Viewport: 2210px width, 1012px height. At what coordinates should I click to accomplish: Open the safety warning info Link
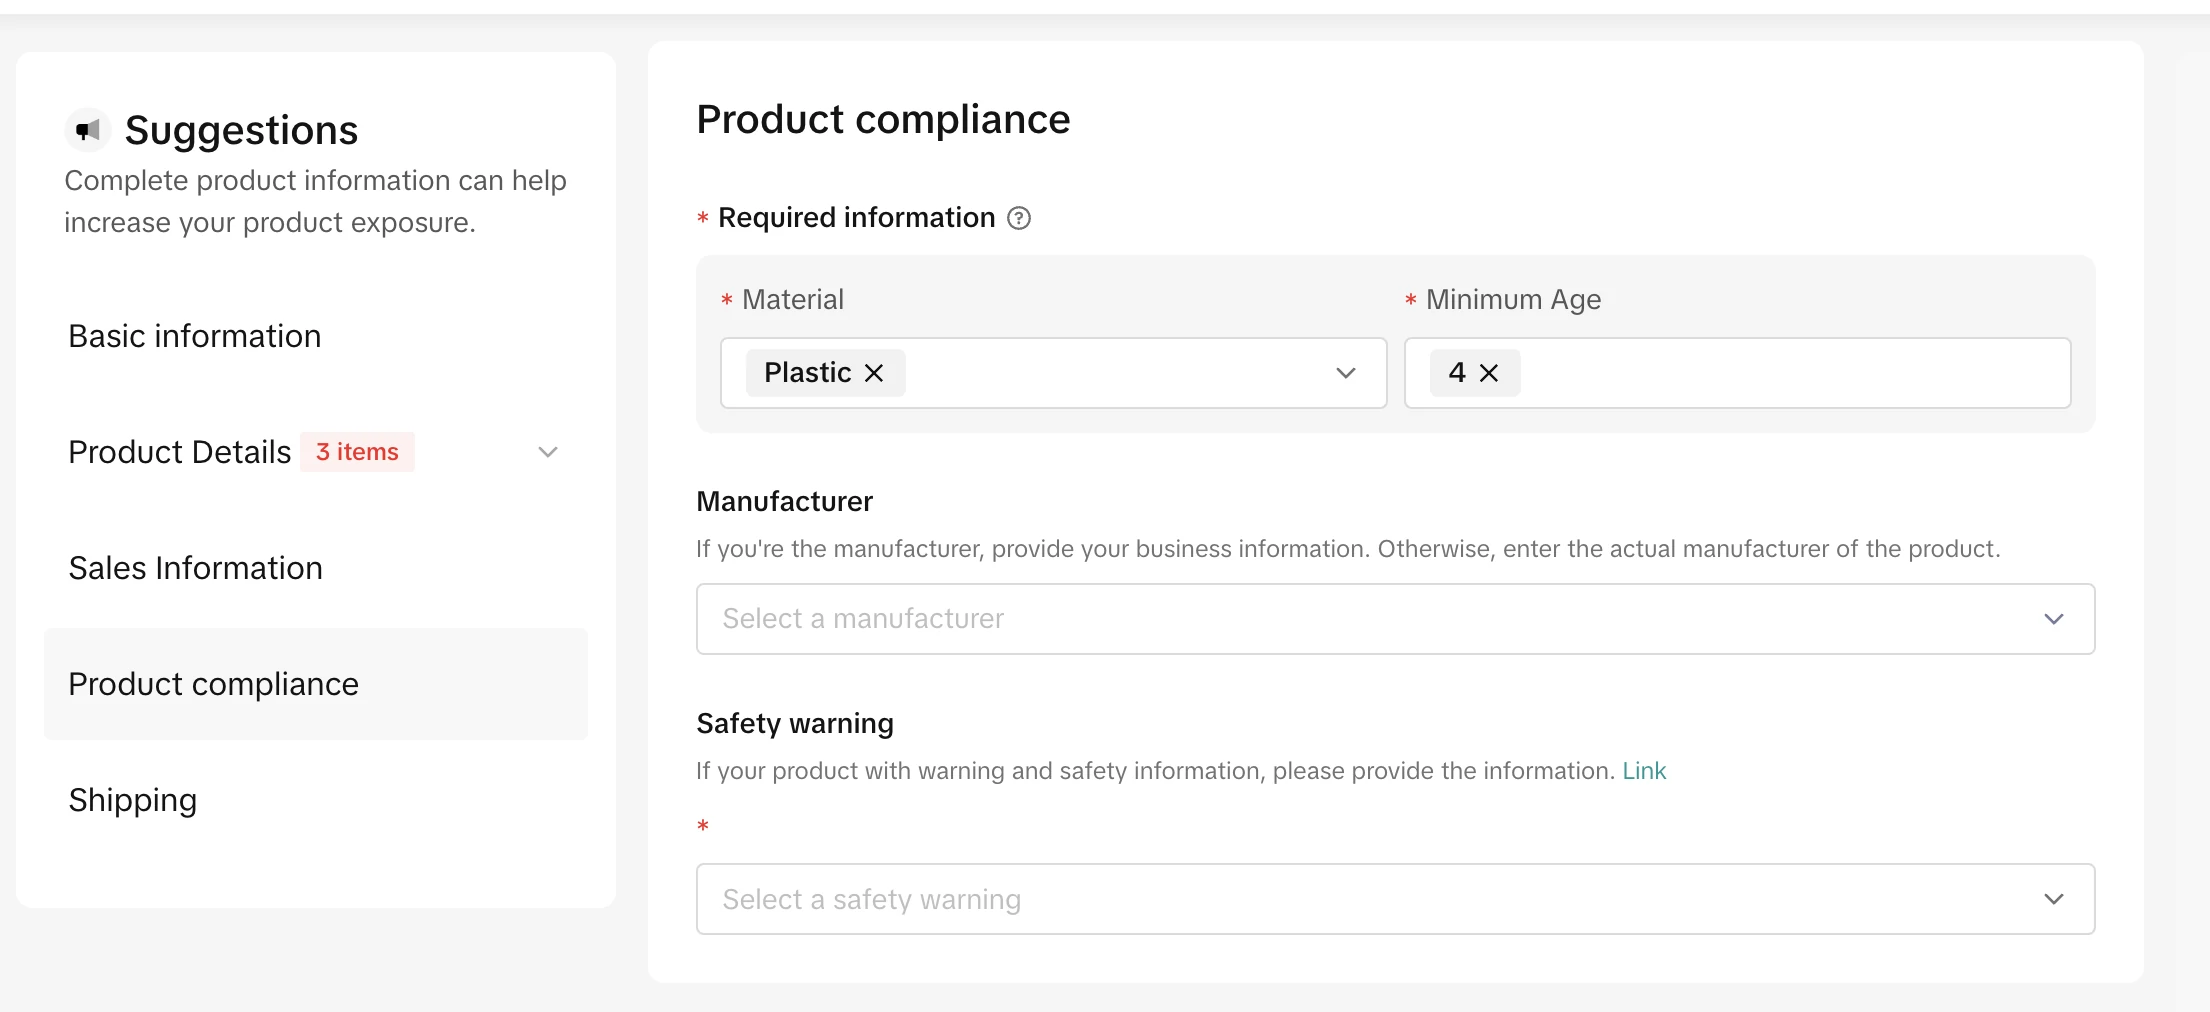pyautogui.click(x=1643, y=771)
